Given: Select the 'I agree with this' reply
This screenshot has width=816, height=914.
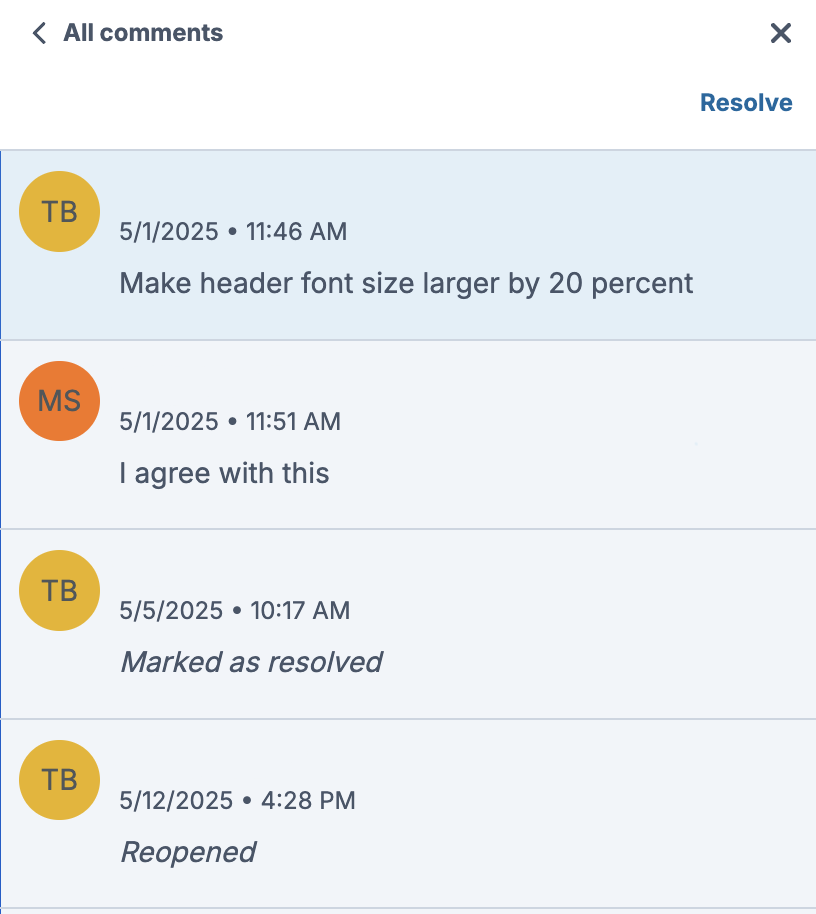Looking at the screenshot, I should click(224, 473).
